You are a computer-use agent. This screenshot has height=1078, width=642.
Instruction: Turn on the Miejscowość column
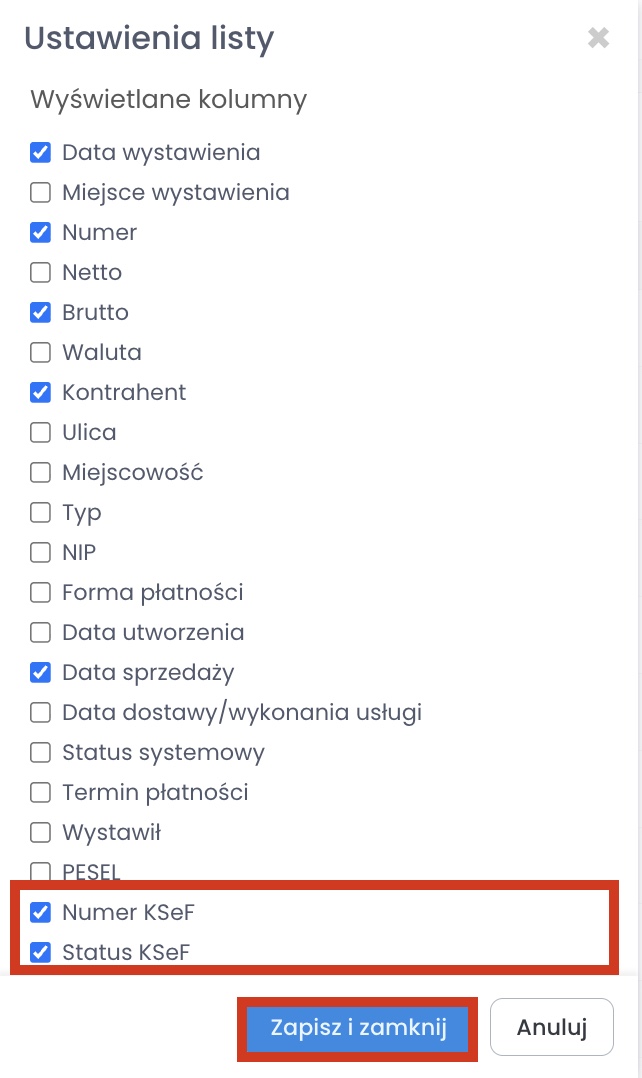tap(41, 473)
